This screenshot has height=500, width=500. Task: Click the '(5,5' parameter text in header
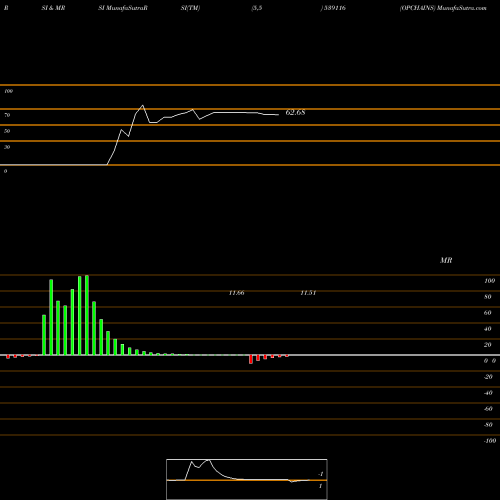point(257,8)
